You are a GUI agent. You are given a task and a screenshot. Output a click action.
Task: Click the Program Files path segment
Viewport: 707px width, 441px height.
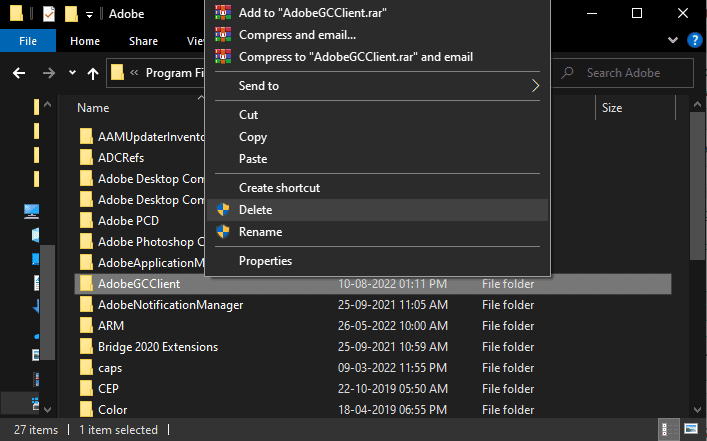[x=175, y=73]
